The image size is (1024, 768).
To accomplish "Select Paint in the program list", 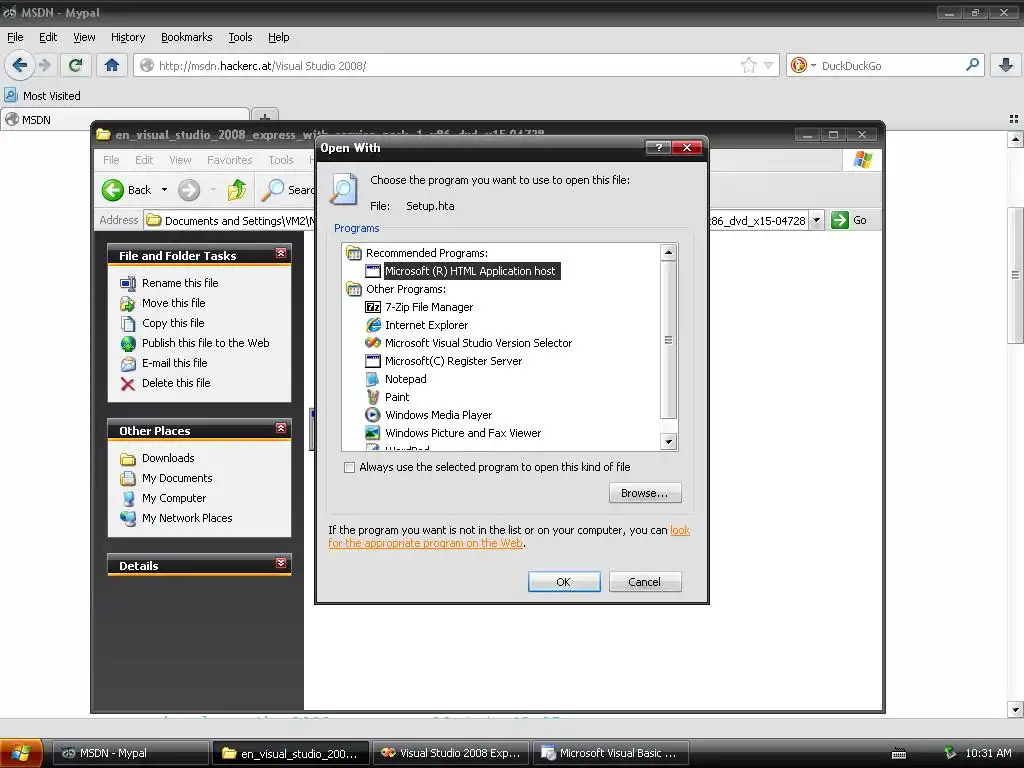I will (396, 397).
